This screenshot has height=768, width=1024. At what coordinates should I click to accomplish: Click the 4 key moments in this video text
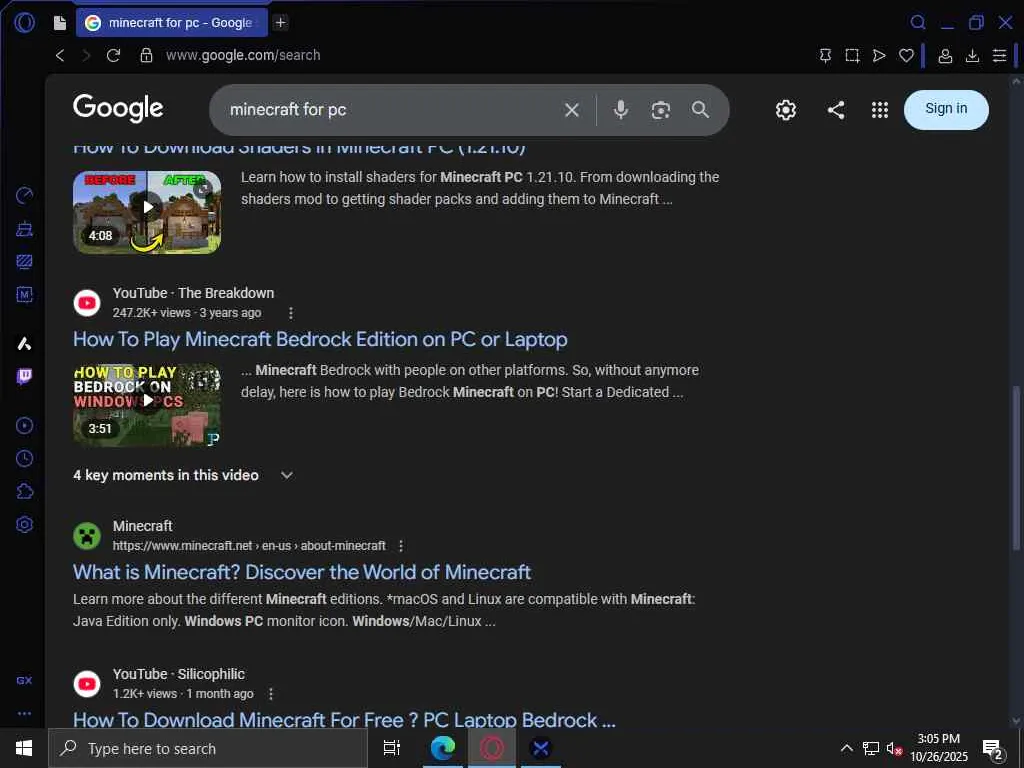[166, 475]
